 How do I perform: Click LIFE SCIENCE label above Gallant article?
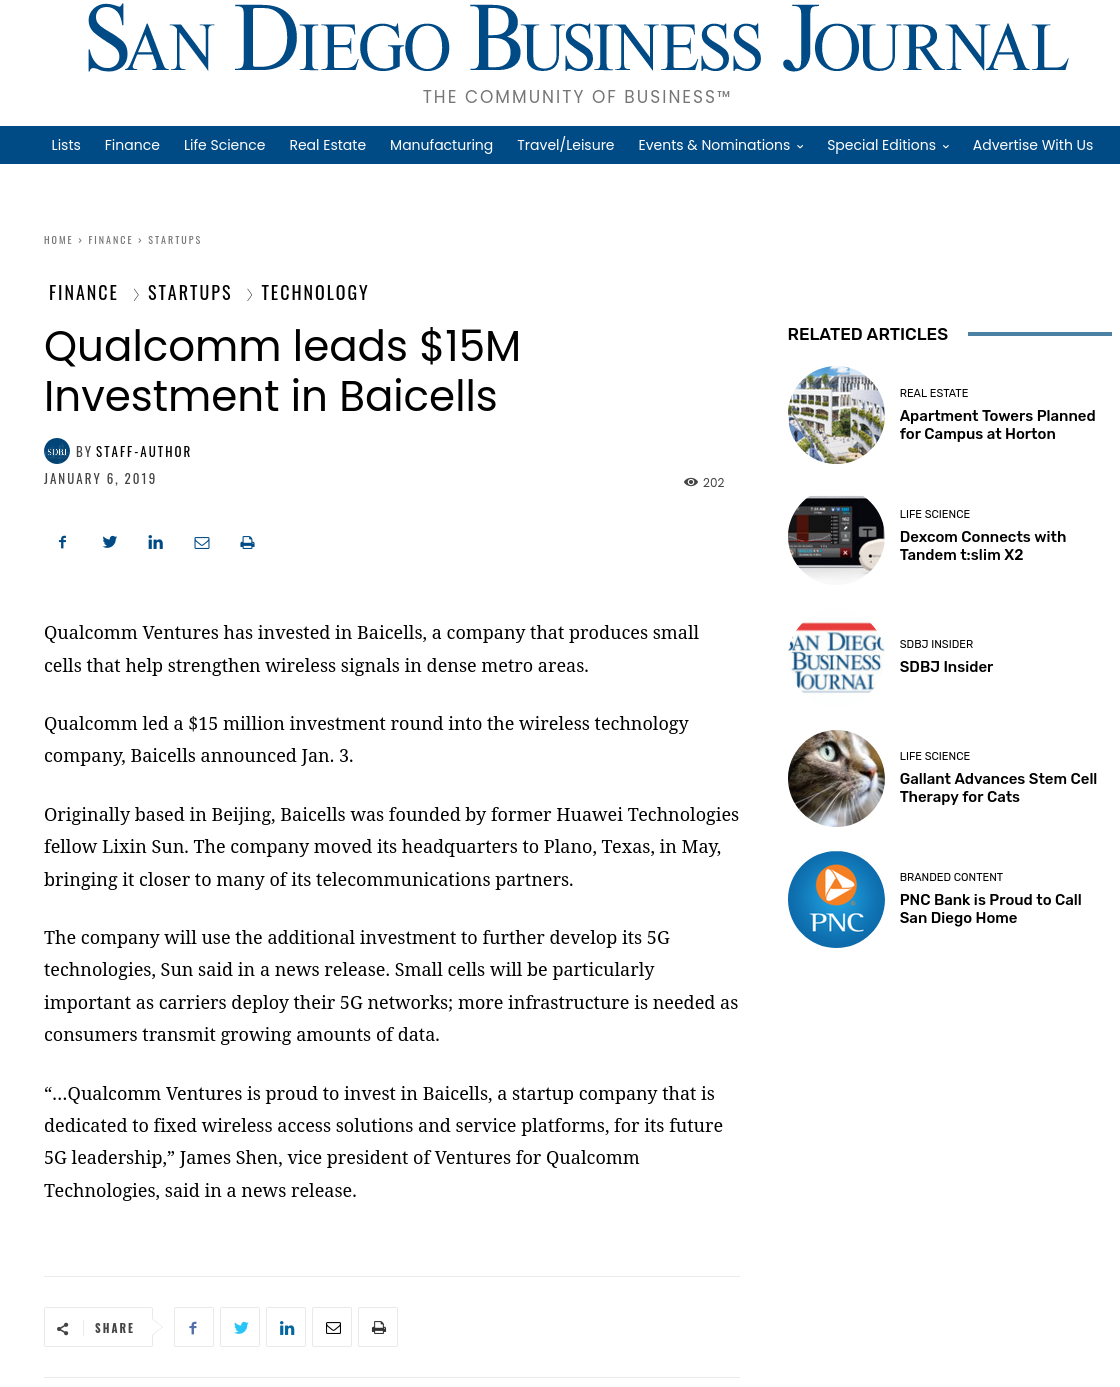pyautogui.click(x=934, y=756)
